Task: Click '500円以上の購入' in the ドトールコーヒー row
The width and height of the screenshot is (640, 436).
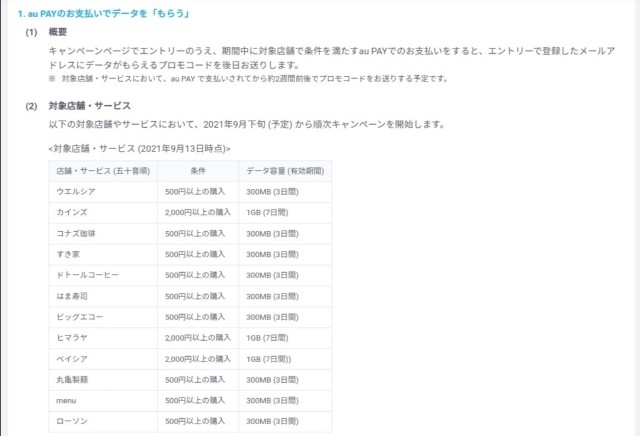Action: click(x=195, y=275)
